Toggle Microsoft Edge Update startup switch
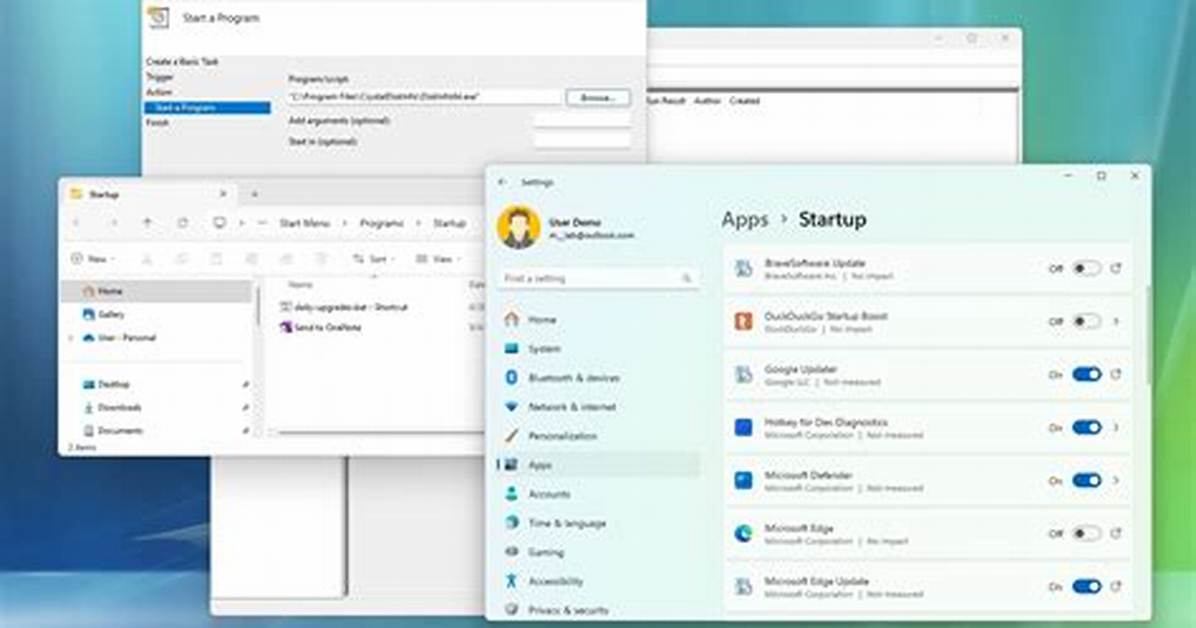Image resolution: width=1196 pixels, height=628 pixels. click(x=1086, y=586)
